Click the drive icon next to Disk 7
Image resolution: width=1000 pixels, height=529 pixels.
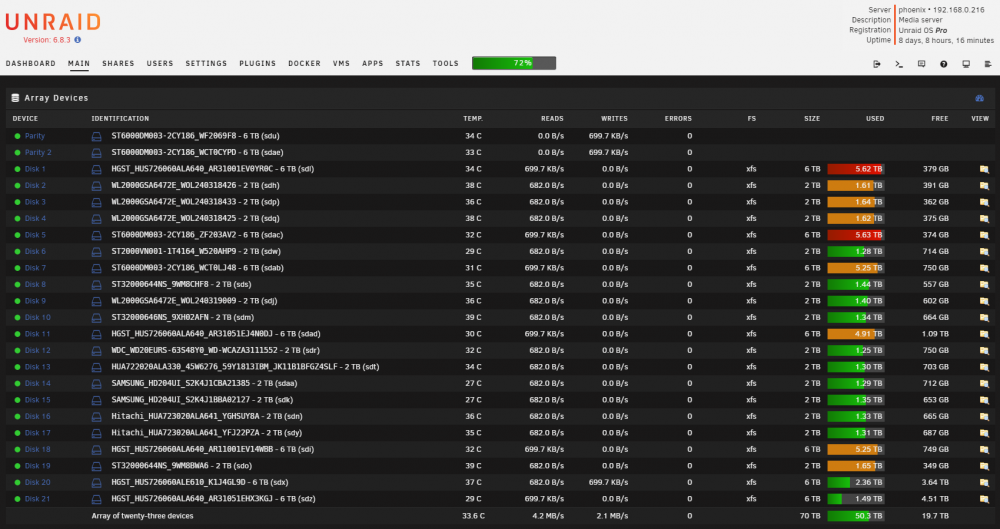(x=96, y=268)
